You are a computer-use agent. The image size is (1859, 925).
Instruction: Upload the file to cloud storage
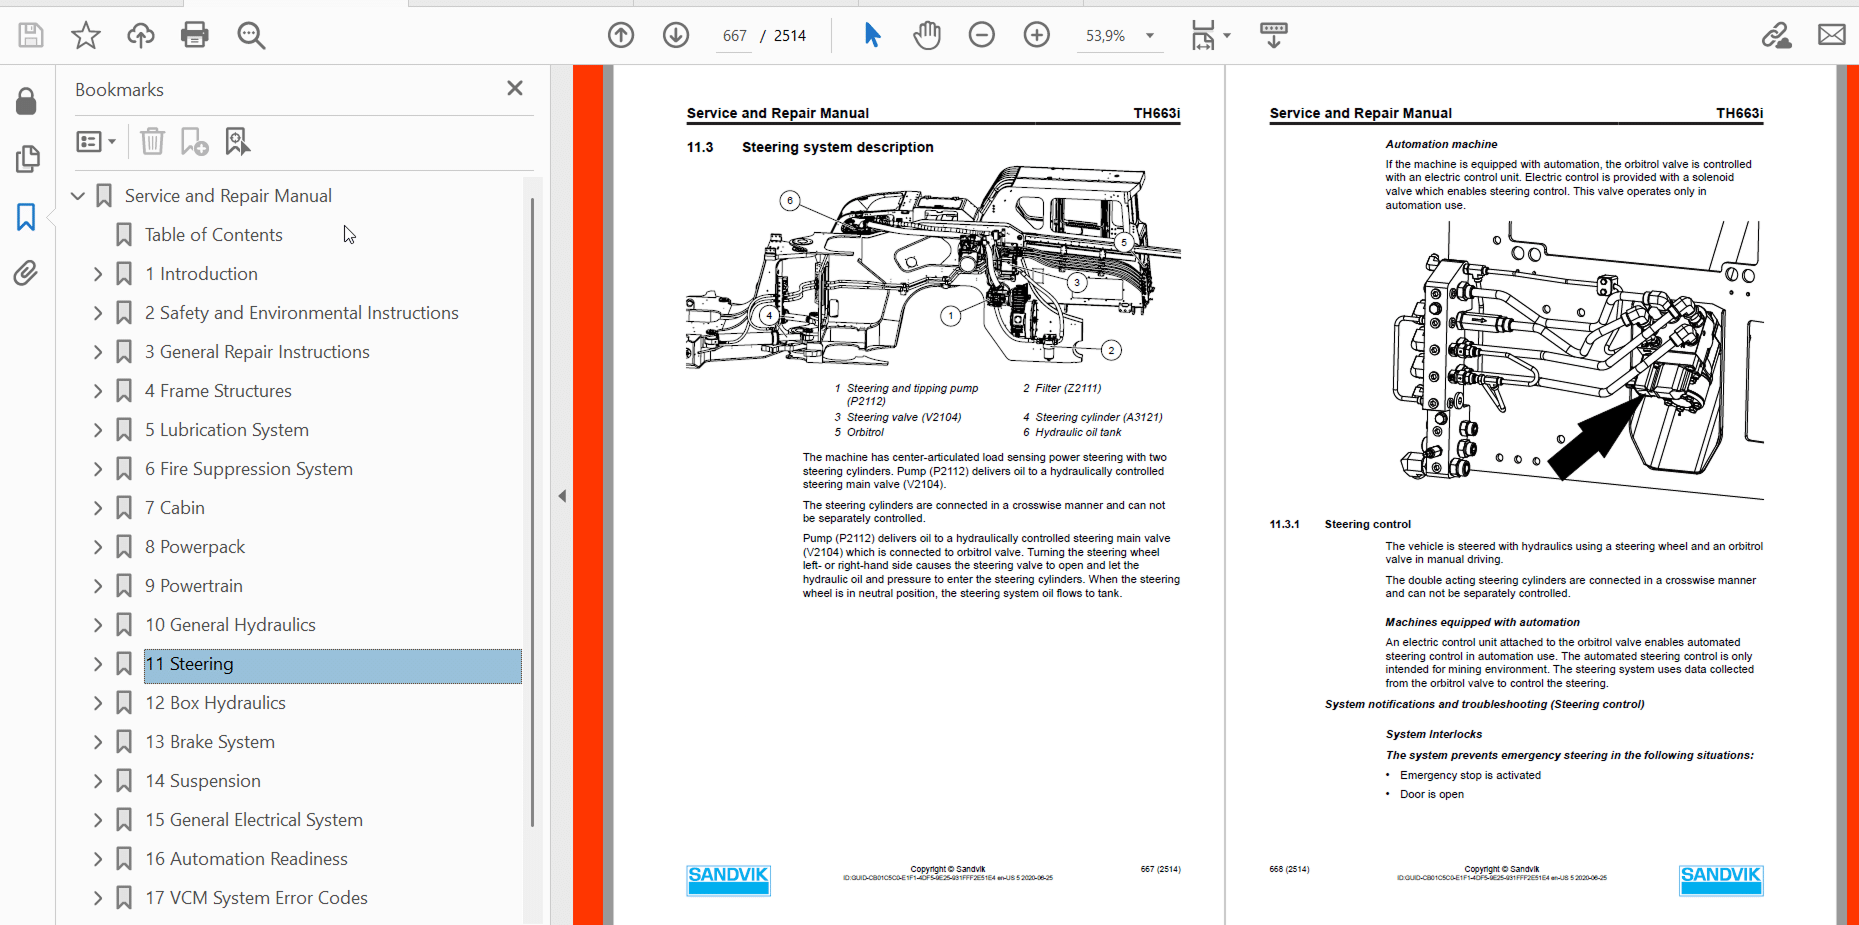point(141,36)
